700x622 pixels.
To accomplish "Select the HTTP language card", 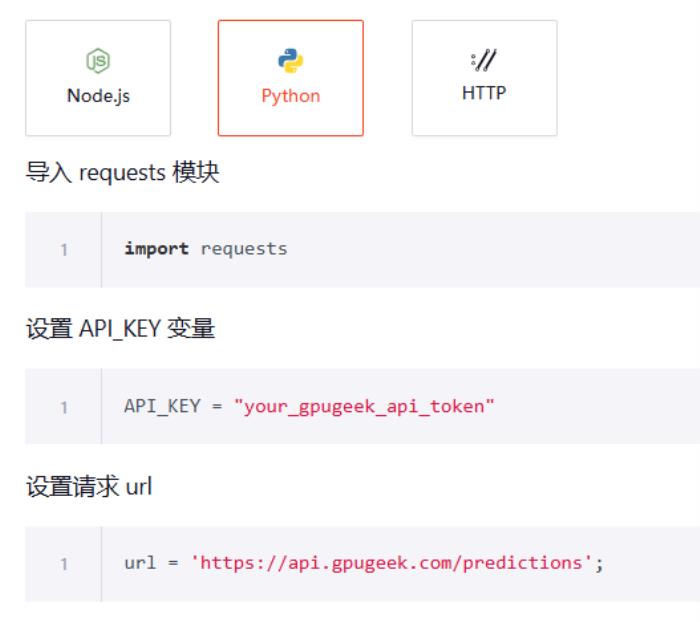I will click(x=484, y=78).
